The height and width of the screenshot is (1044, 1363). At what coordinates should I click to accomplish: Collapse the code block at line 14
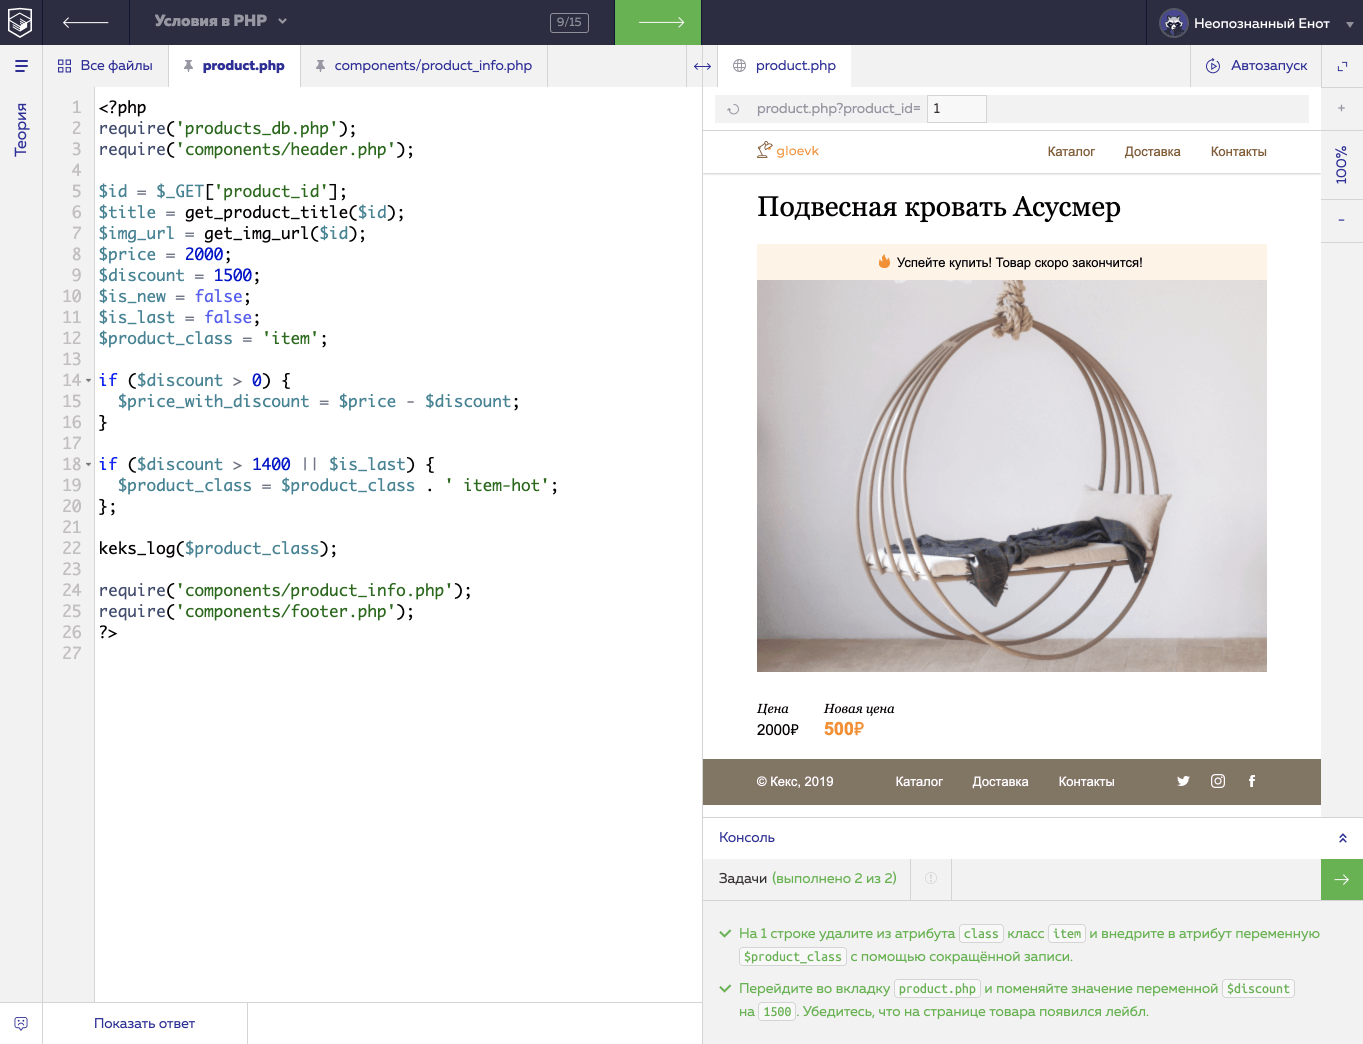(88, 381)
